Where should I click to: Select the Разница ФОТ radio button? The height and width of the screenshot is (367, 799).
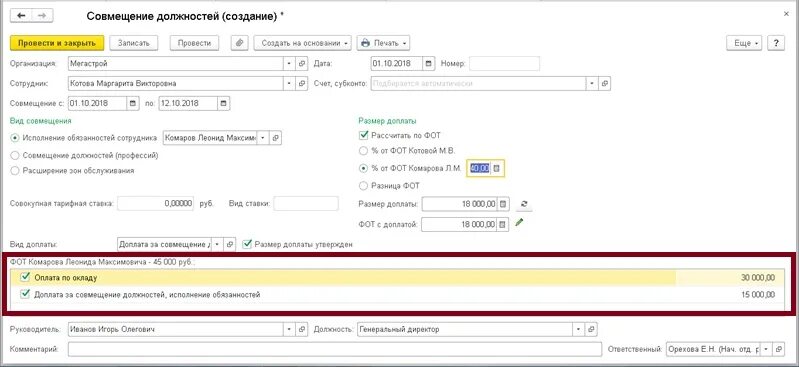click(363, 186)
